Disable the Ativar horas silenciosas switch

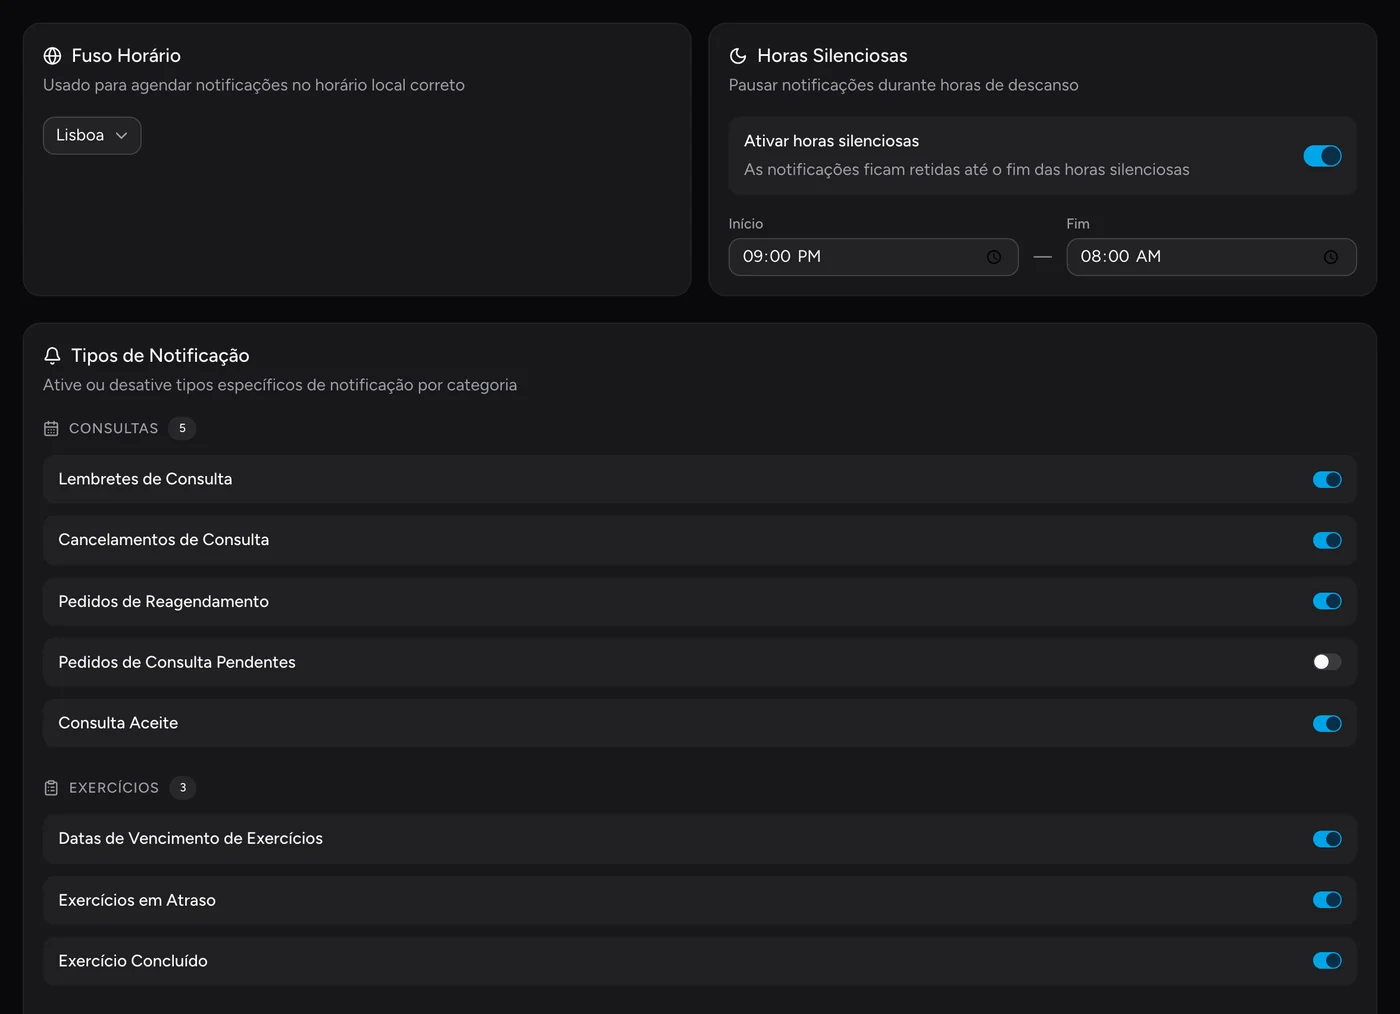[x=1322, y=156]
